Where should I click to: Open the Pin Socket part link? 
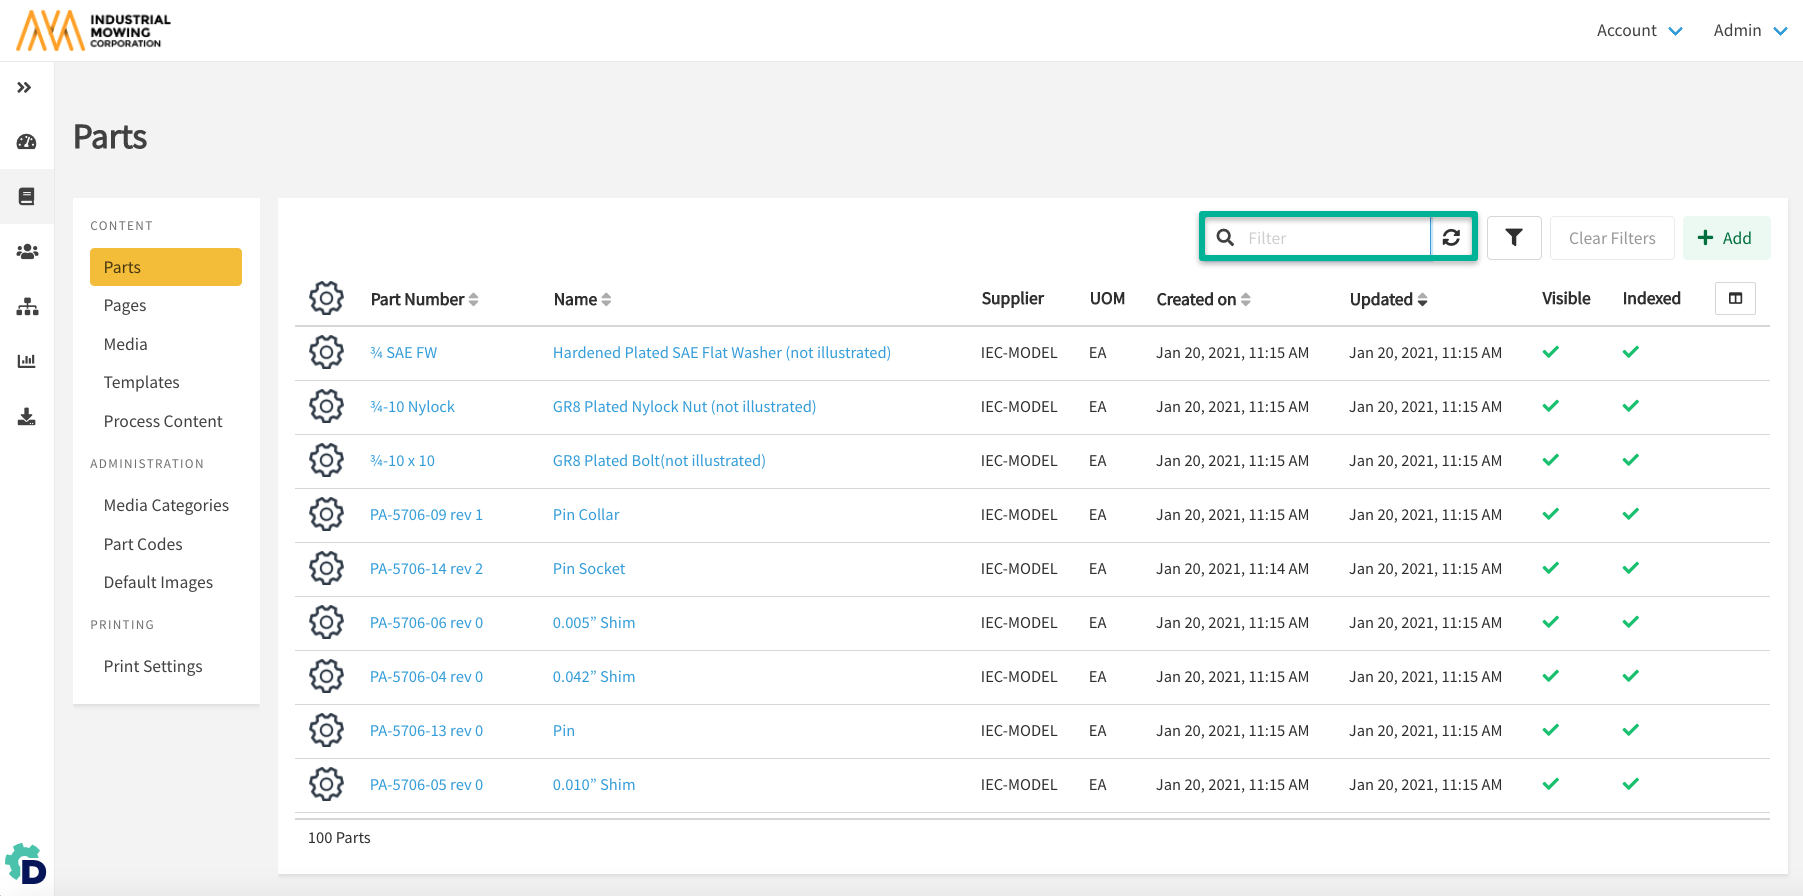click(588, 569)
